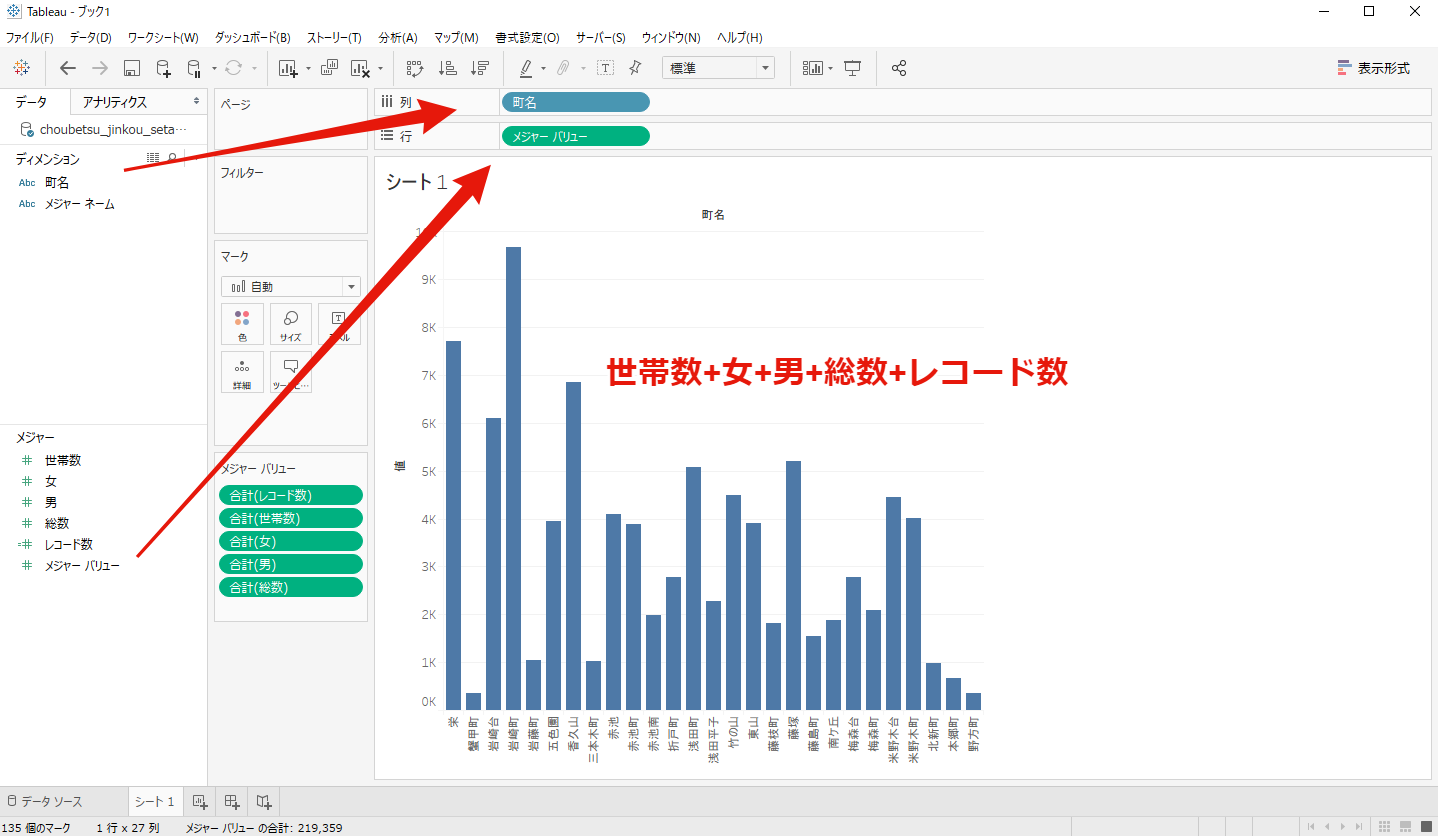Click the refresh data circular arrows icon
Viewport: 1438px width, 836px height.
click(234, 68)
